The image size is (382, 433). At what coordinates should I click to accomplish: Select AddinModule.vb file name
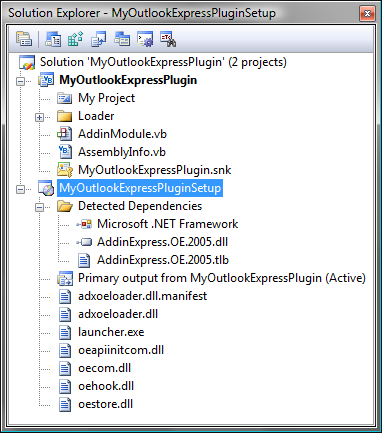coord(122,134)
